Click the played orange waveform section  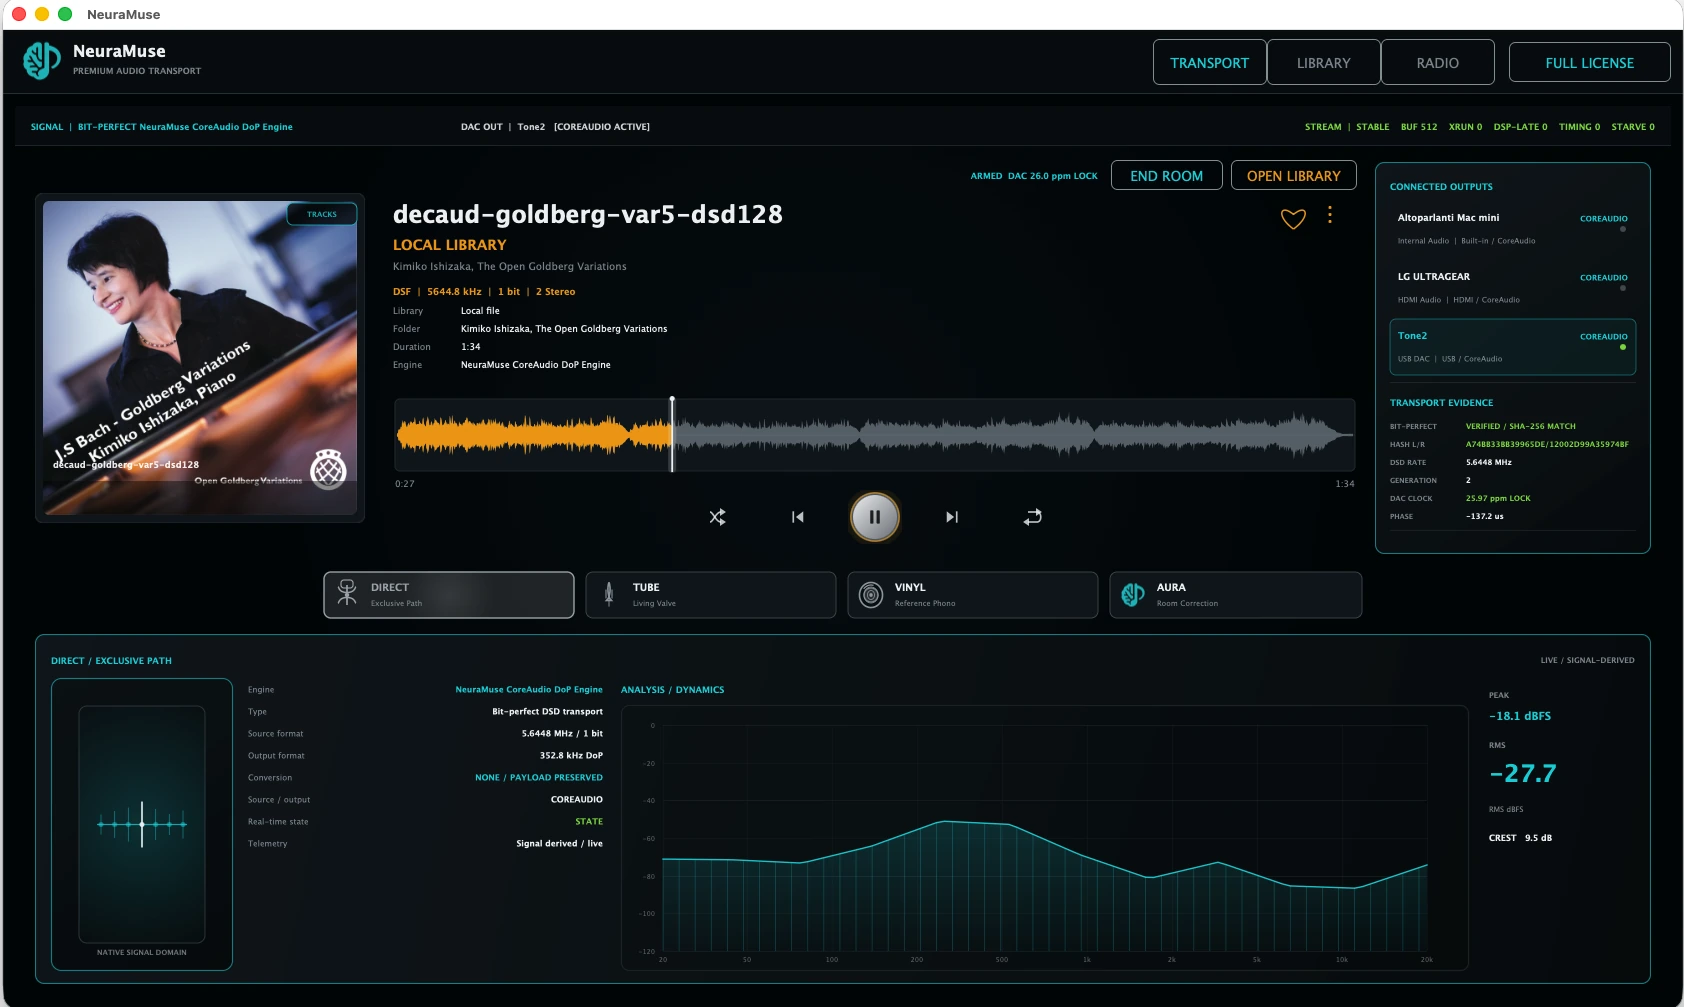click(x=533, y=435)
